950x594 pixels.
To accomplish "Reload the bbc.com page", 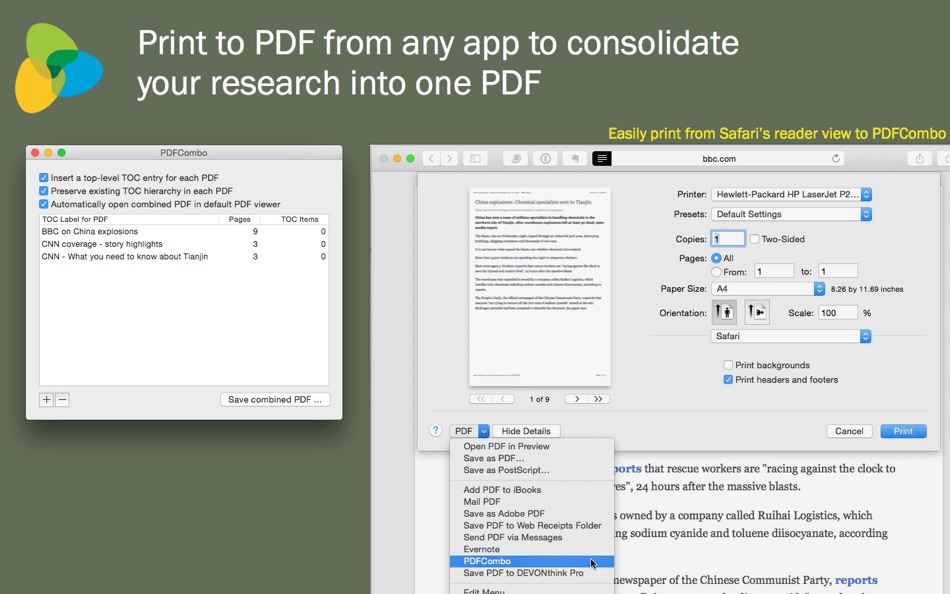I will 835,159.
